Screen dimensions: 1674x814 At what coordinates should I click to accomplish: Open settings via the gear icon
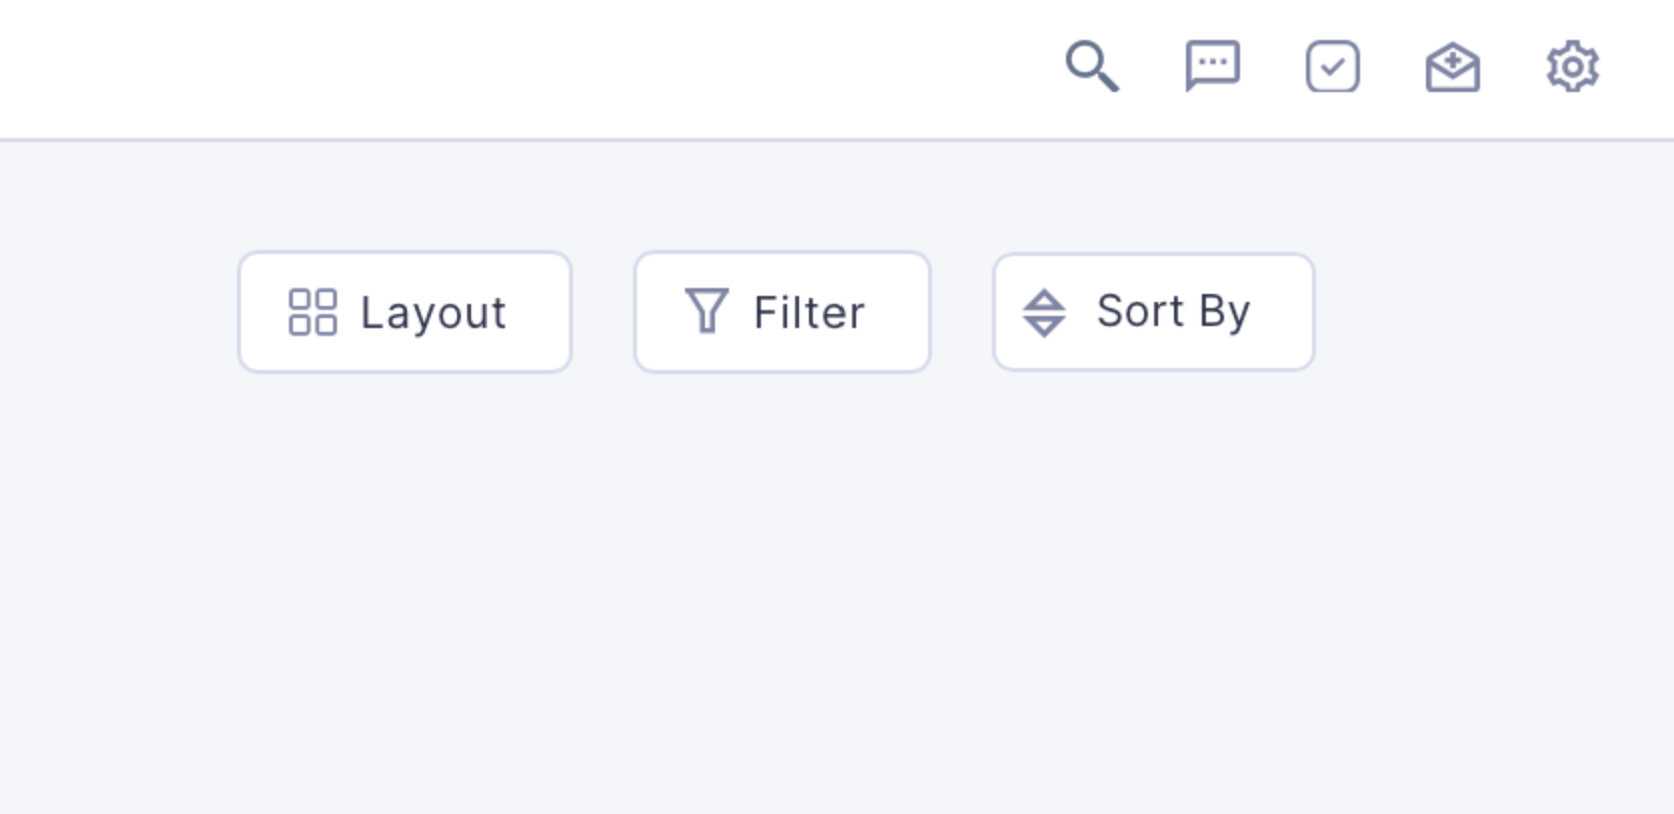tap(1573, 67)
